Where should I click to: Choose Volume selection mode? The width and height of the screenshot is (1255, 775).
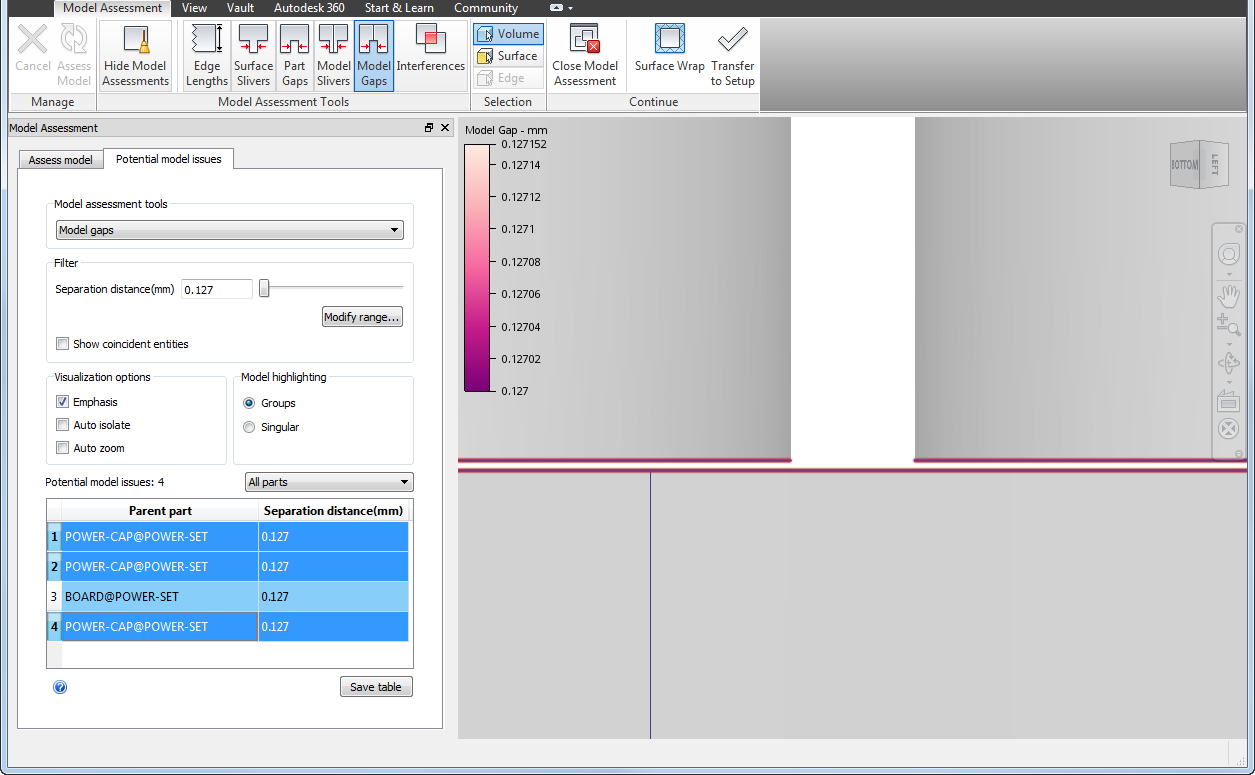[509, 34]
